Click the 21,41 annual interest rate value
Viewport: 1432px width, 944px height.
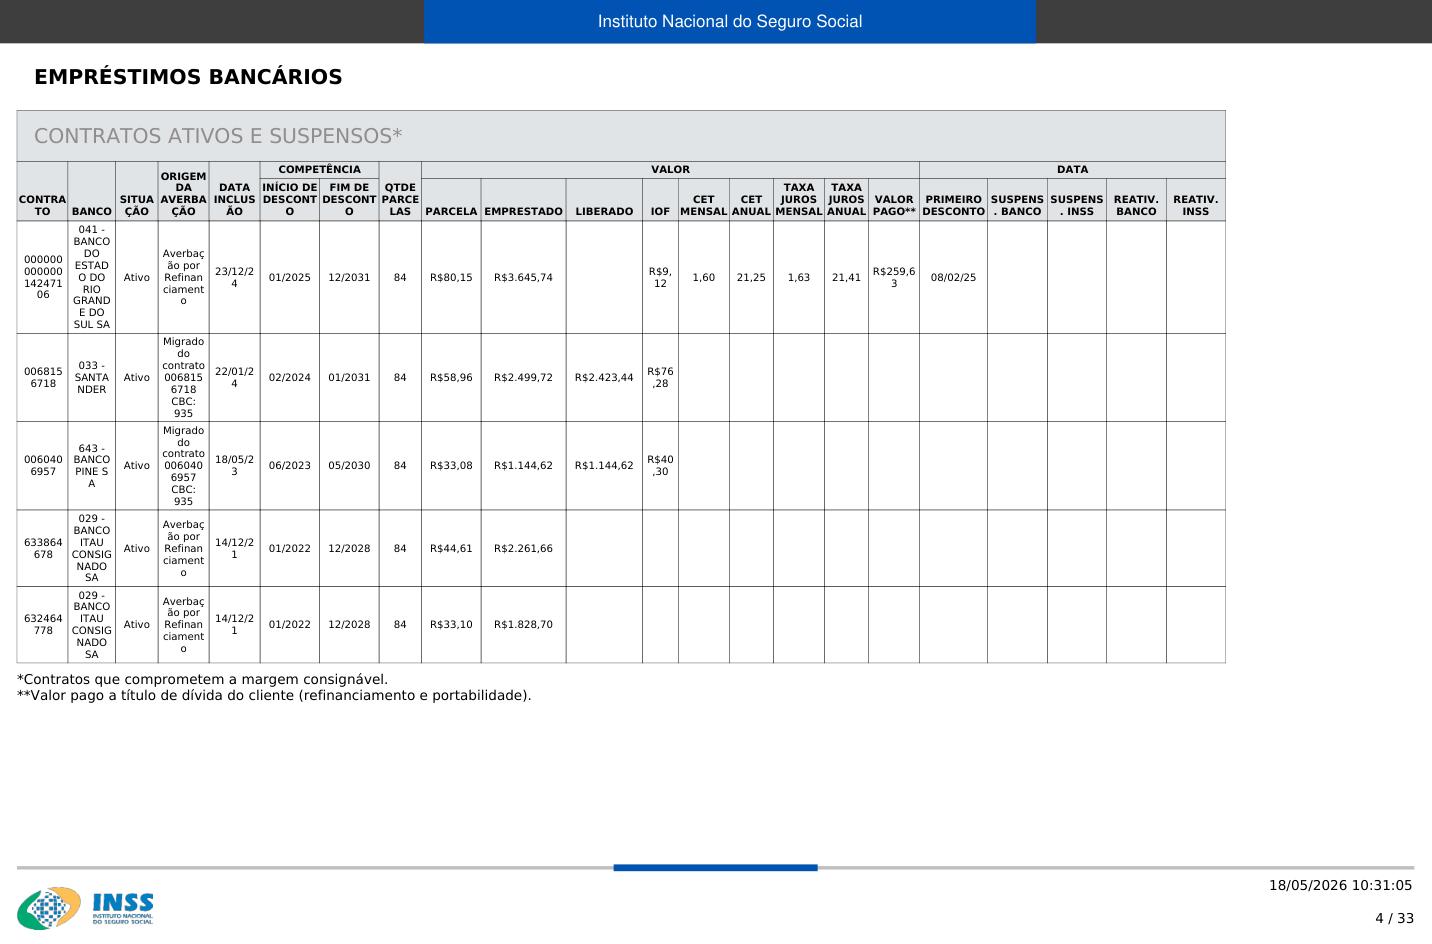[x=846, y=277]
